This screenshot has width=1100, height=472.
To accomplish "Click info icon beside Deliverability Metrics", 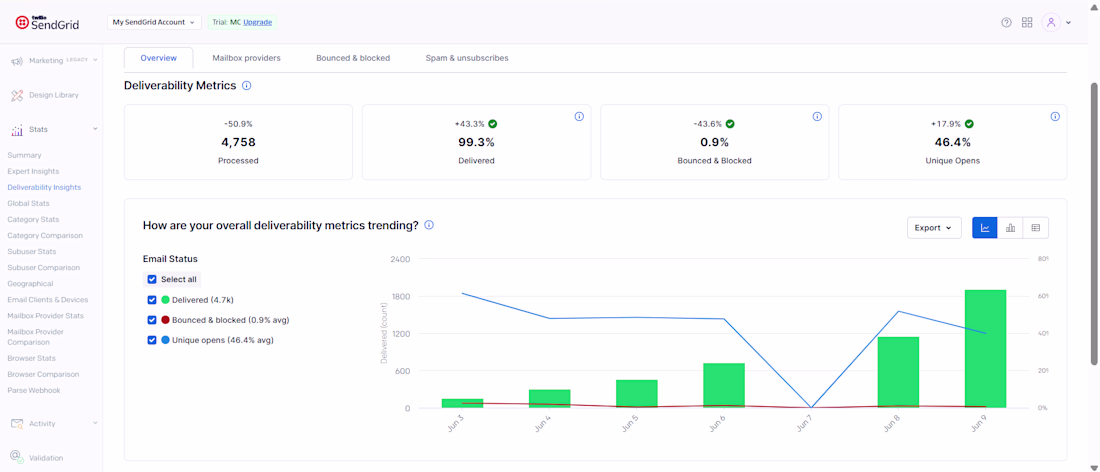I will [246, 86].
